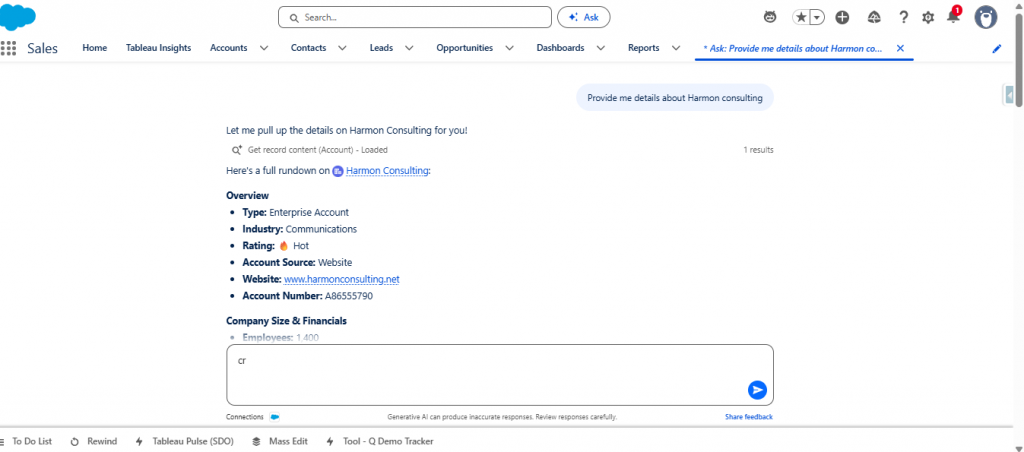The width and height of the screenshot is (1024, 452).
Task: Open the Accounts tab
Action: click(x=229, y=48)
